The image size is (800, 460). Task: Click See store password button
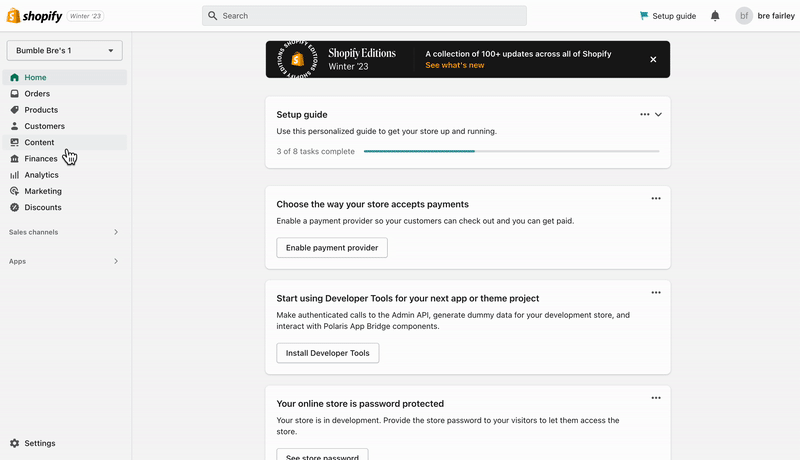click(x=322, y=455)
